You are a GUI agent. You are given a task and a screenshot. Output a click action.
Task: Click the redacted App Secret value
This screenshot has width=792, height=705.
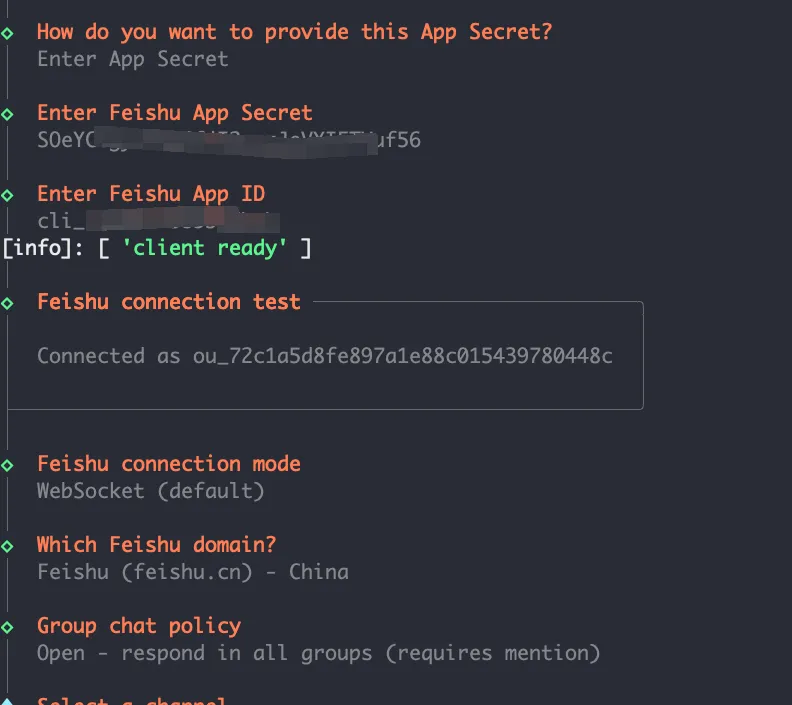[x=228, y=140]
